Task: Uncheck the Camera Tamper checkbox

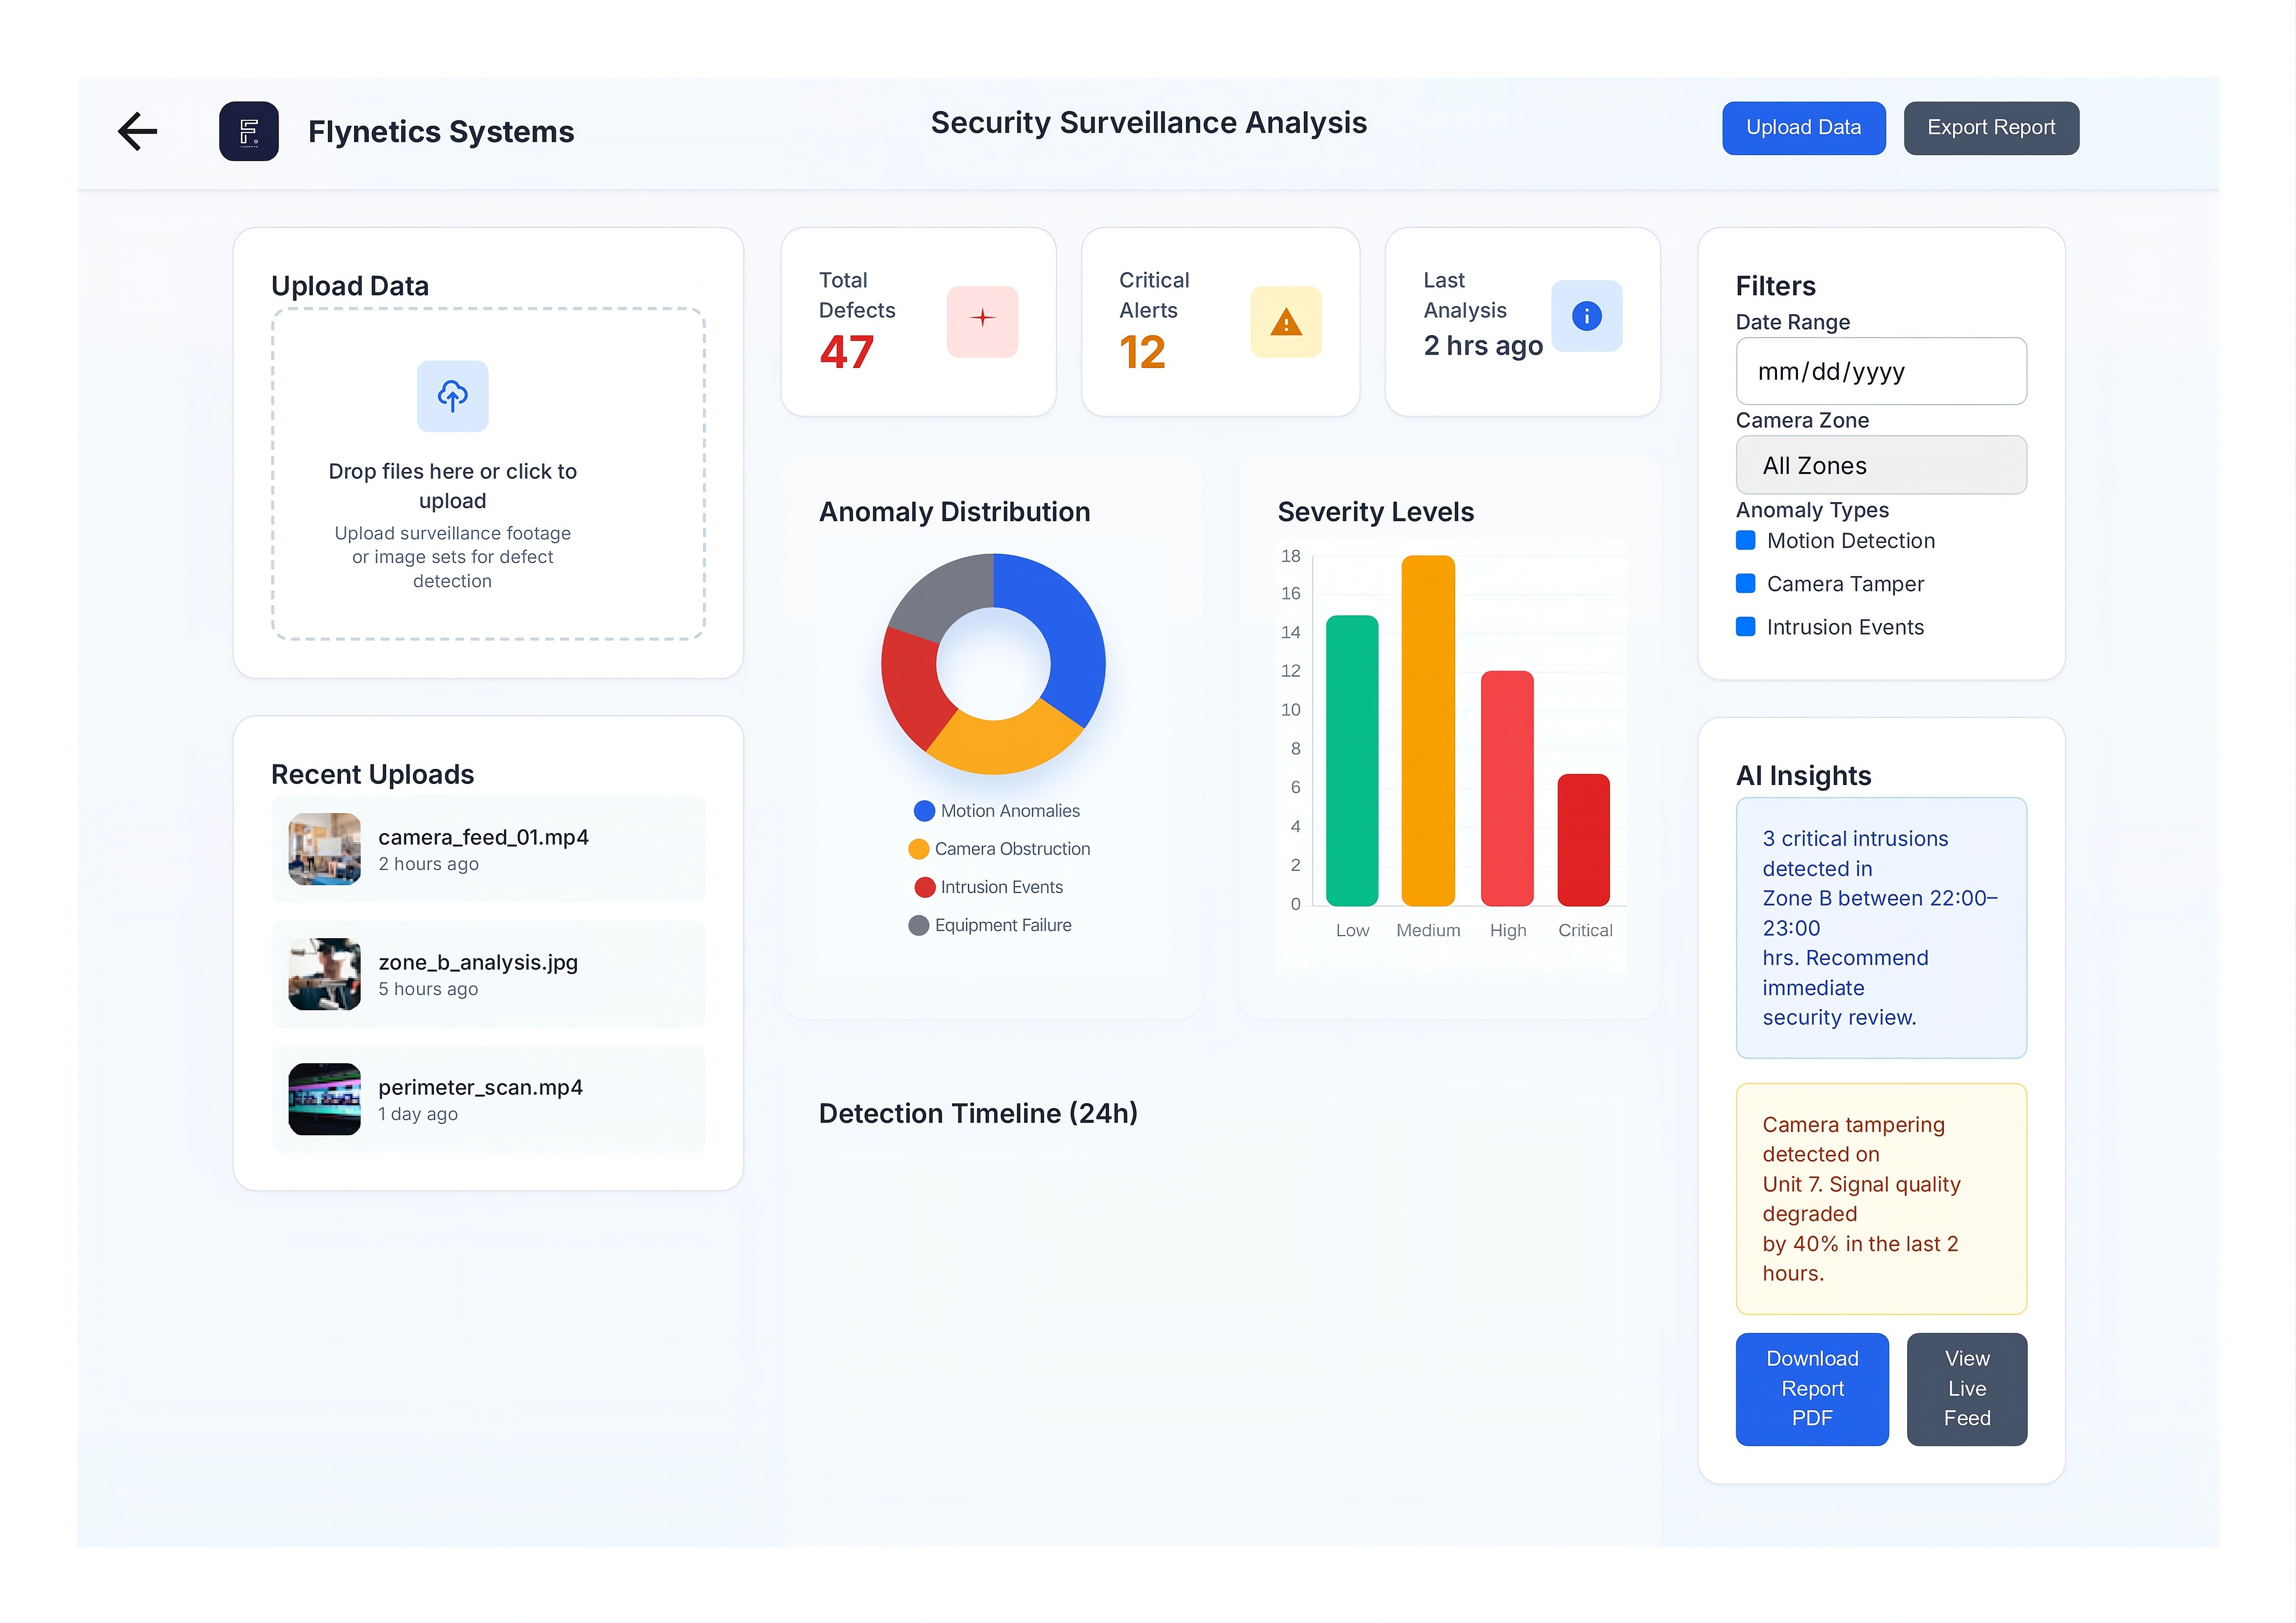Action: [x=1746, y=584]
